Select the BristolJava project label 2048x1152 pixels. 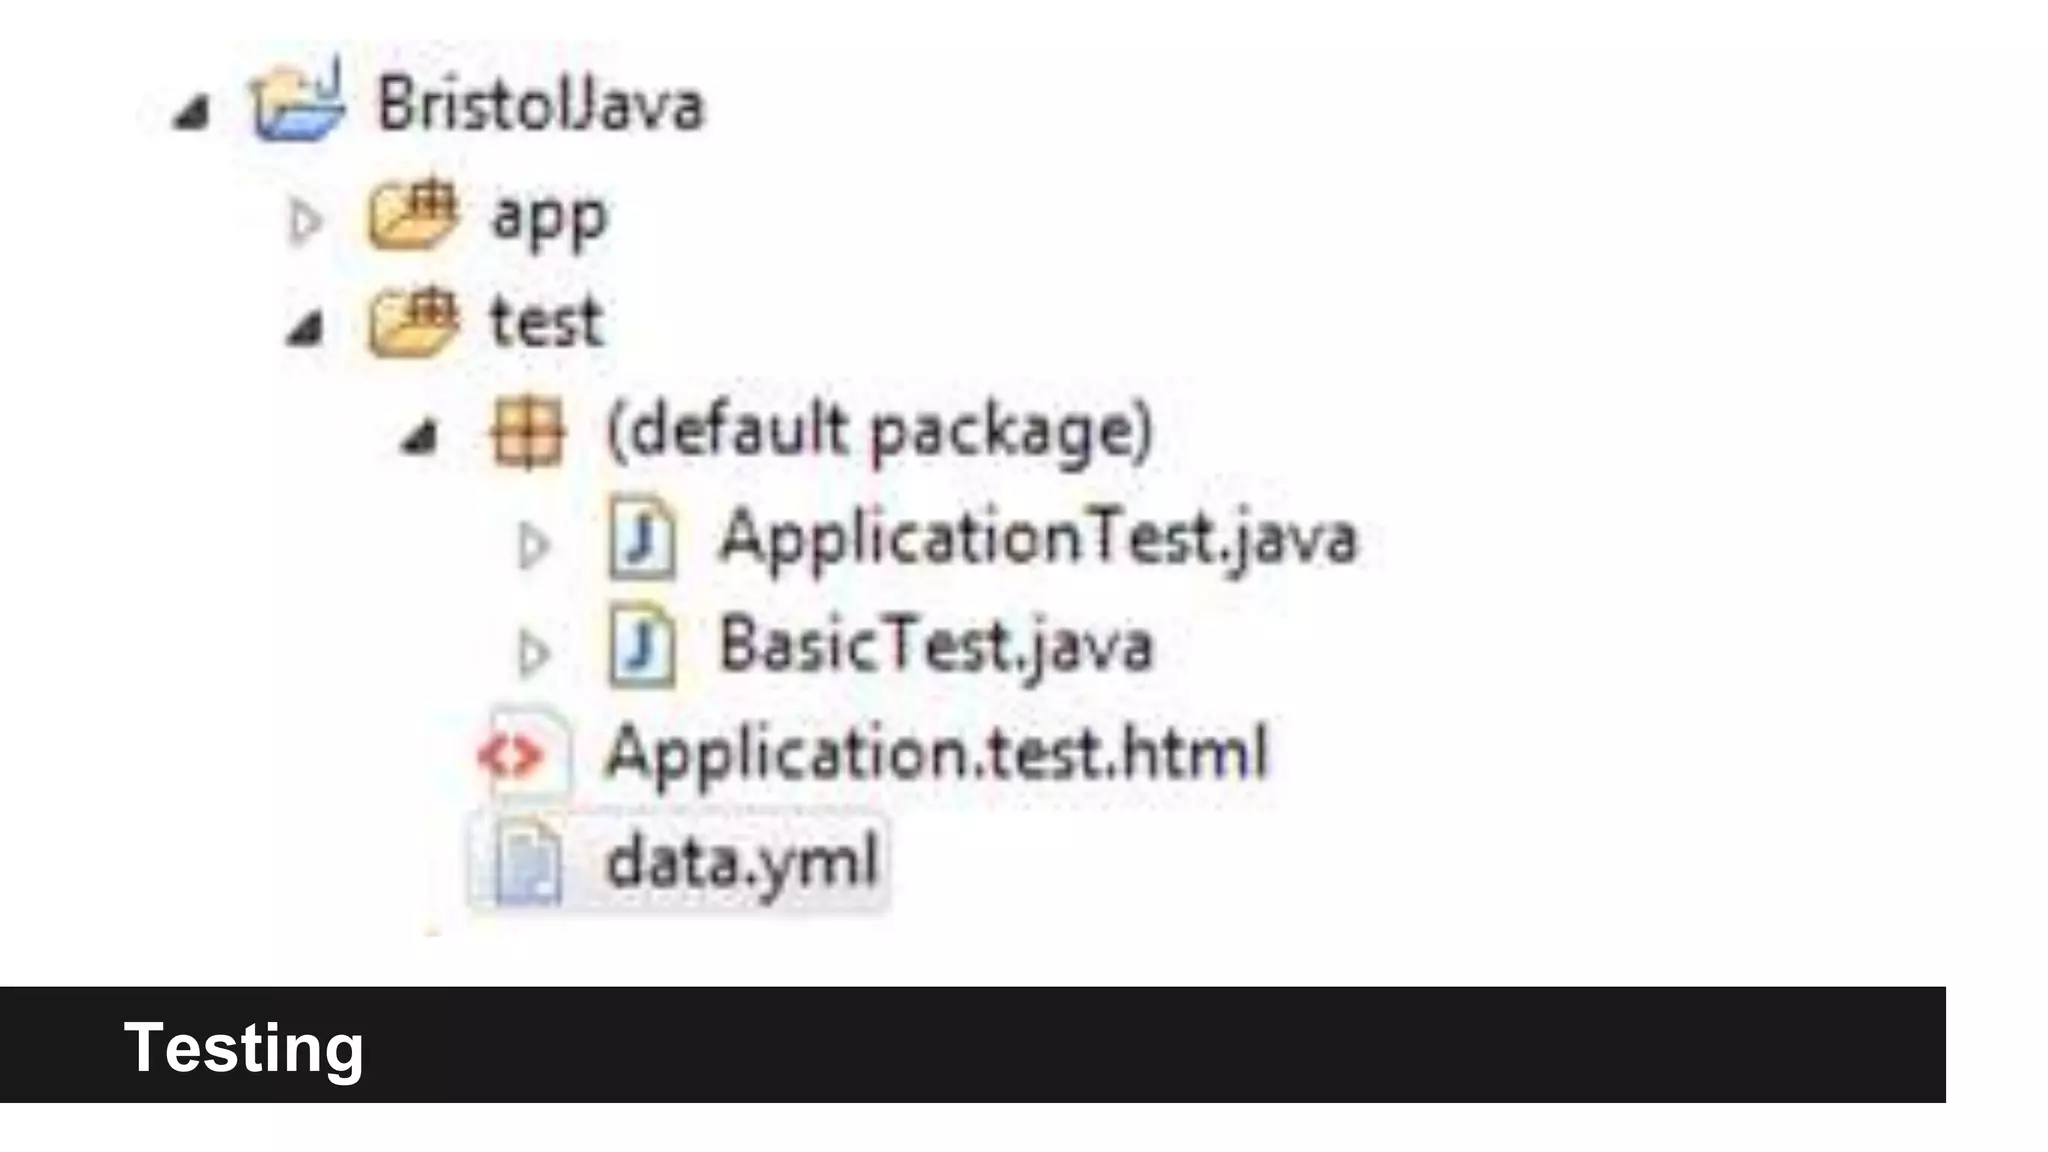[x=540, y=105]
